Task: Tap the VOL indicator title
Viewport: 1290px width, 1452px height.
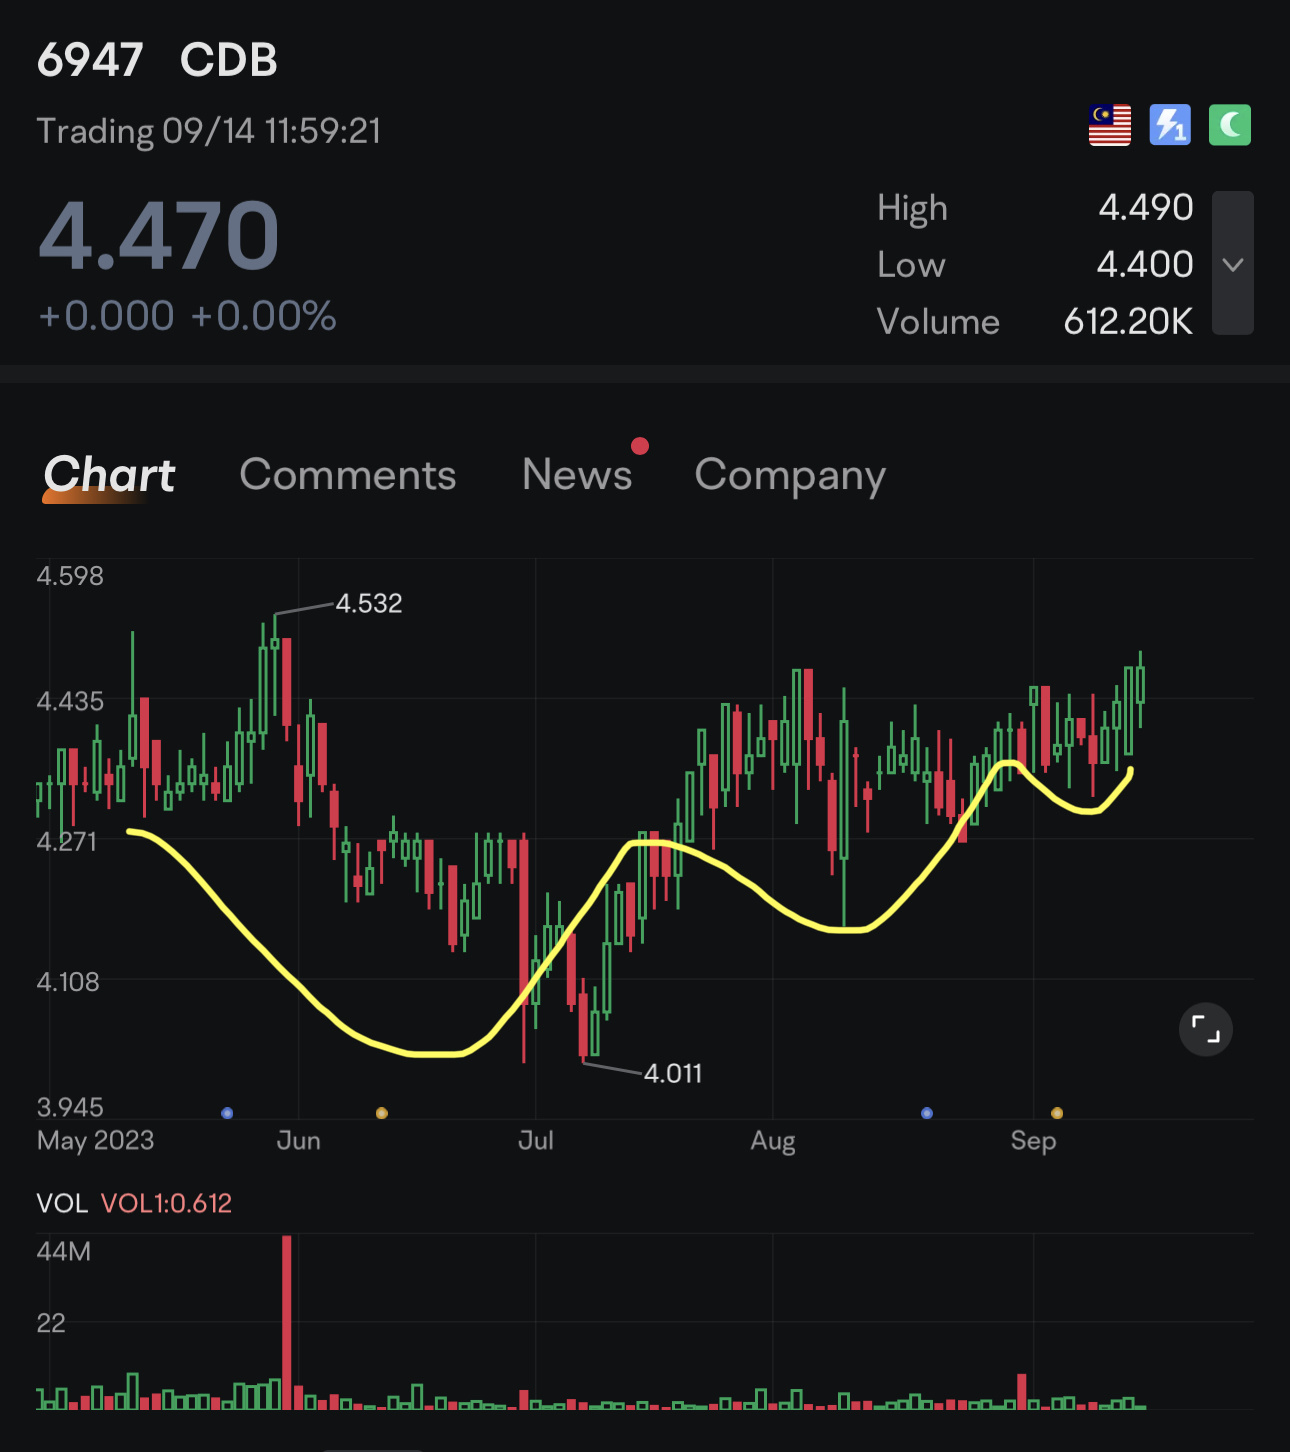Action: (x=62, y=1203)
